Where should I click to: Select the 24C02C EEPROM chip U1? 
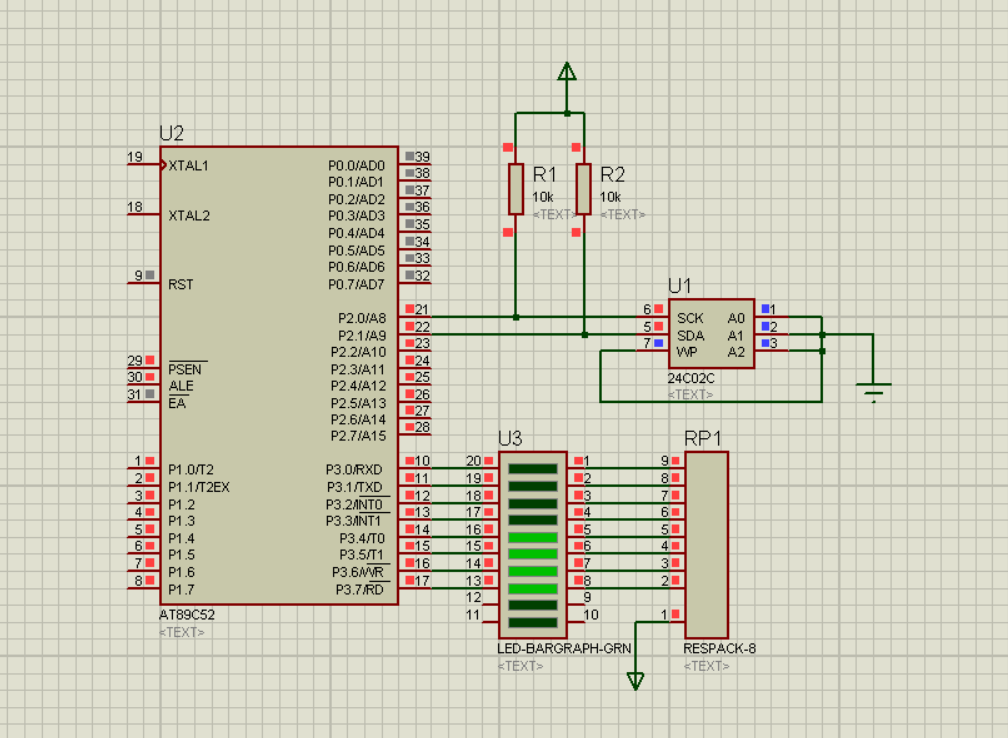pyautogui.click(x=711, y=334)
